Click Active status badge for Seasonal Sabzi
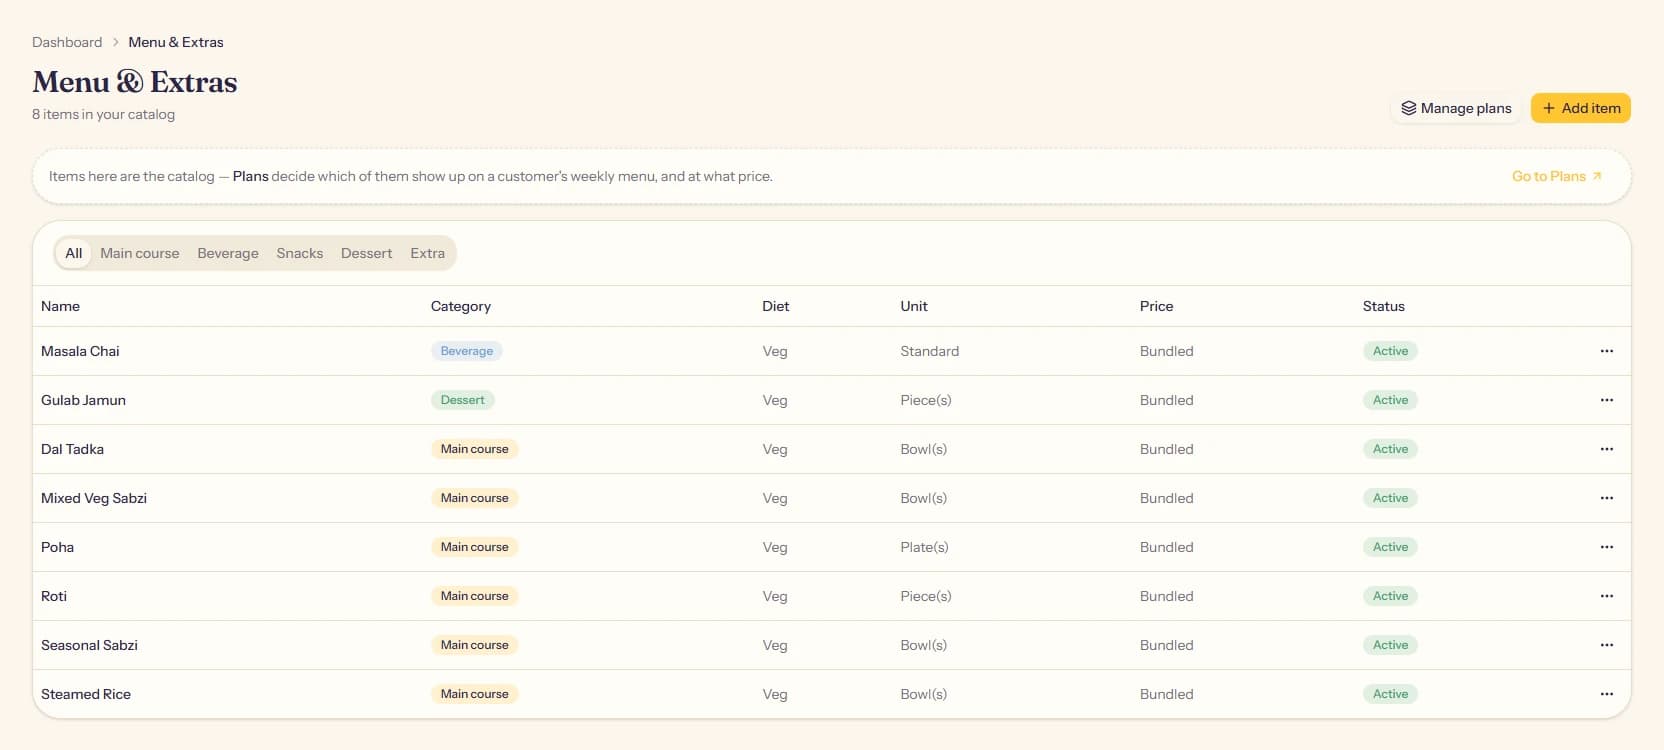Image resolution: width=1664 pixels, height=750 pixels. (1390, 645)
